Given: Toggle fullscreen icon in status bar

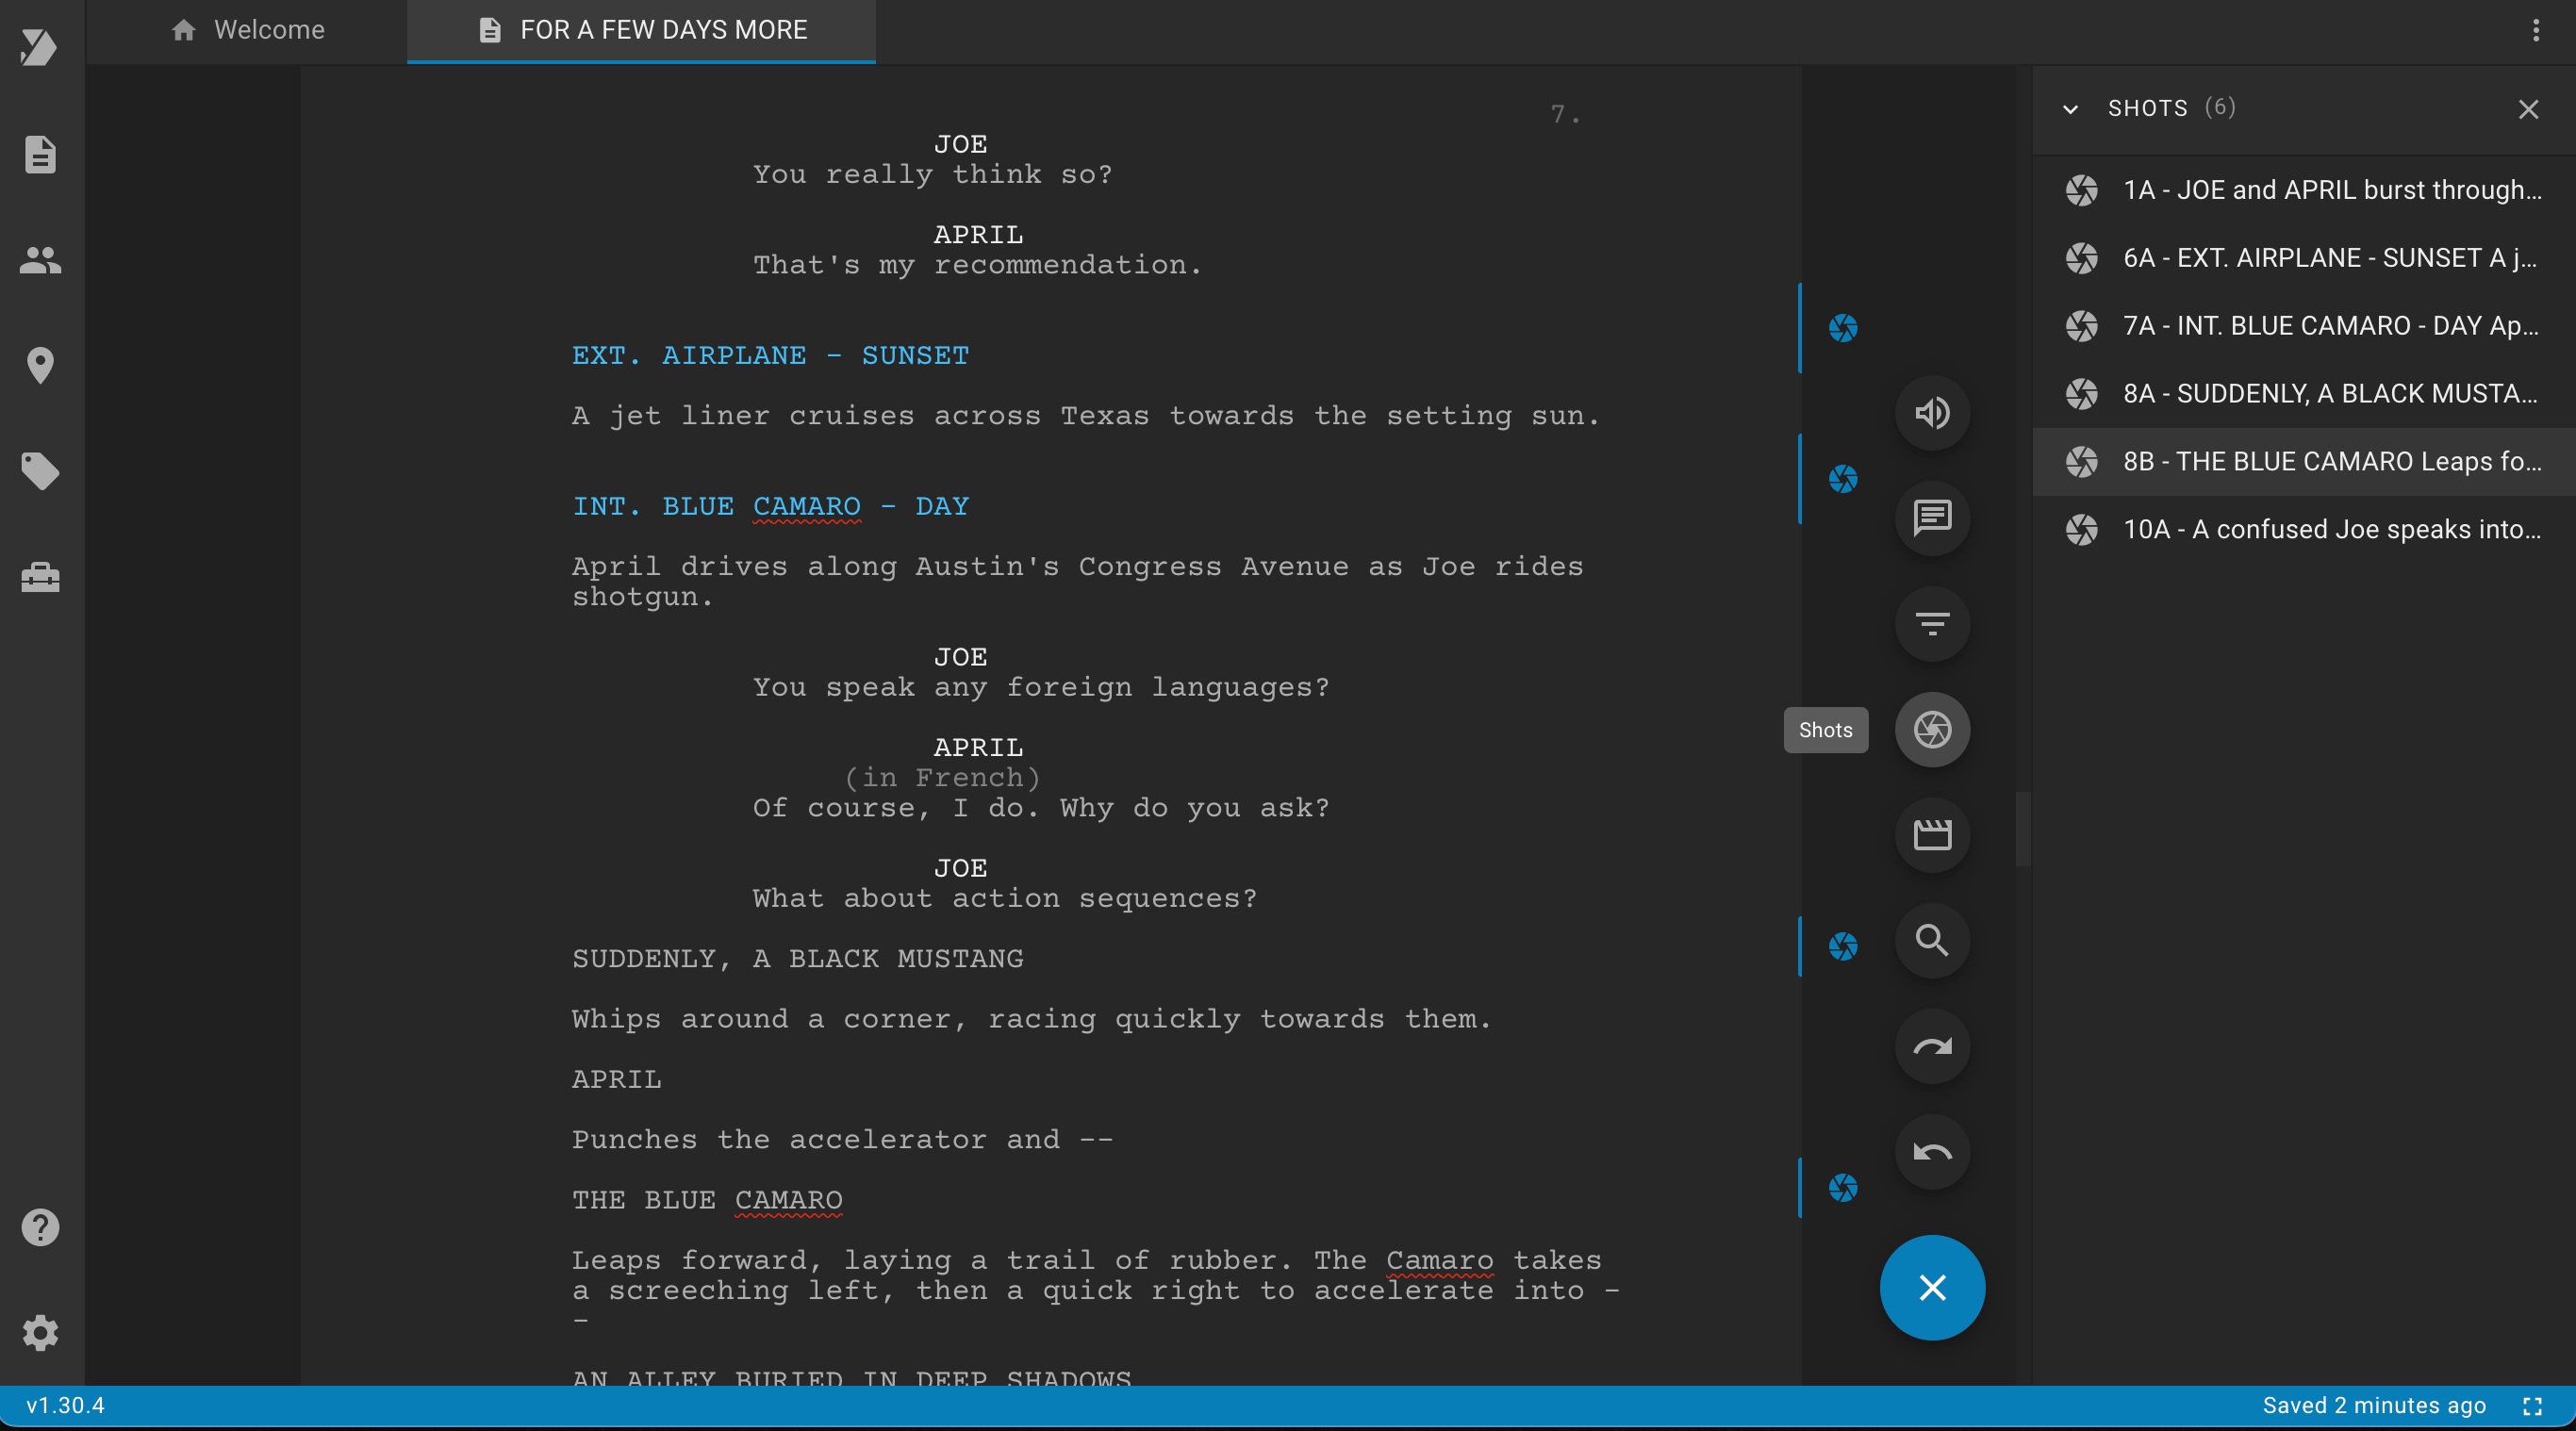Looking at the screenshot, I should (x=2532, y=1406).
